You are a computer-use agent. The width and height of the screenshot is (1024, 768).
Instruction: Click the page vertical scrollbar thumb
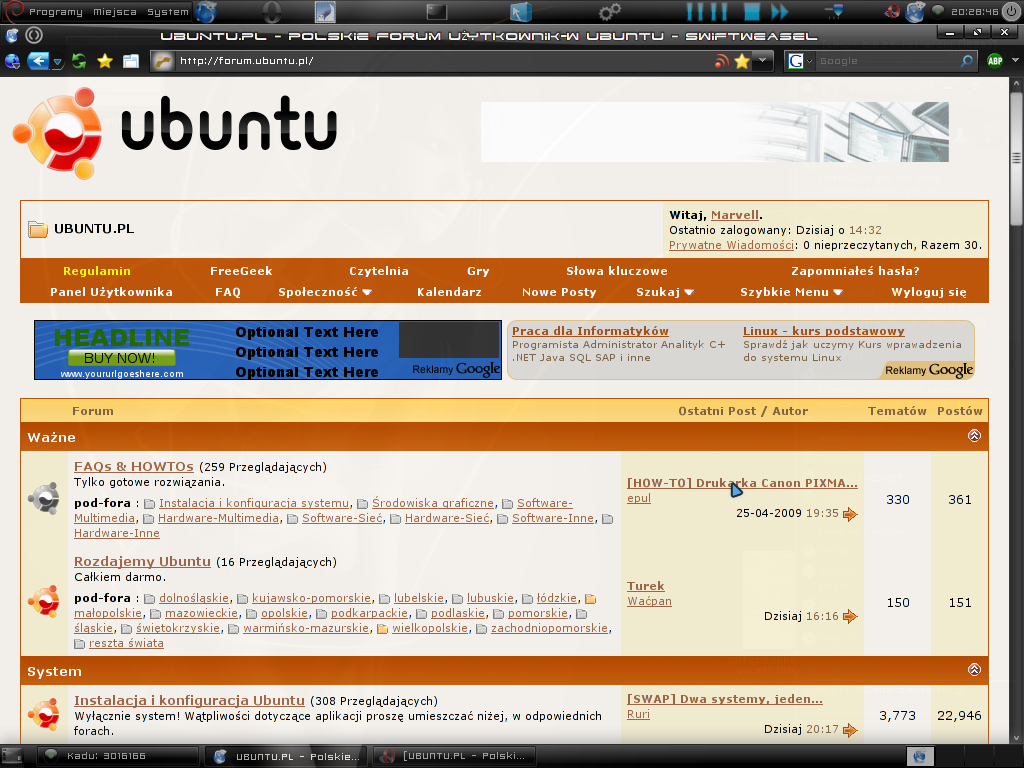pyautogui.click(x=1016, y=159)
